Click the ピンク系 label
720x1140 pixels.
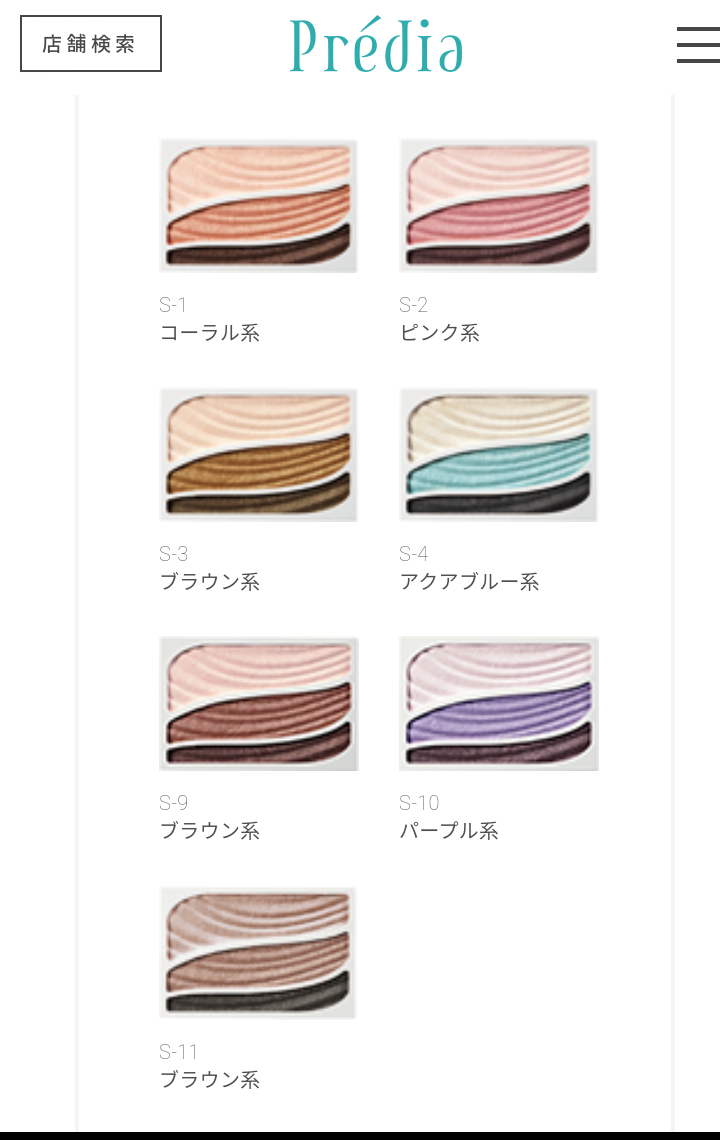(439, 333)
